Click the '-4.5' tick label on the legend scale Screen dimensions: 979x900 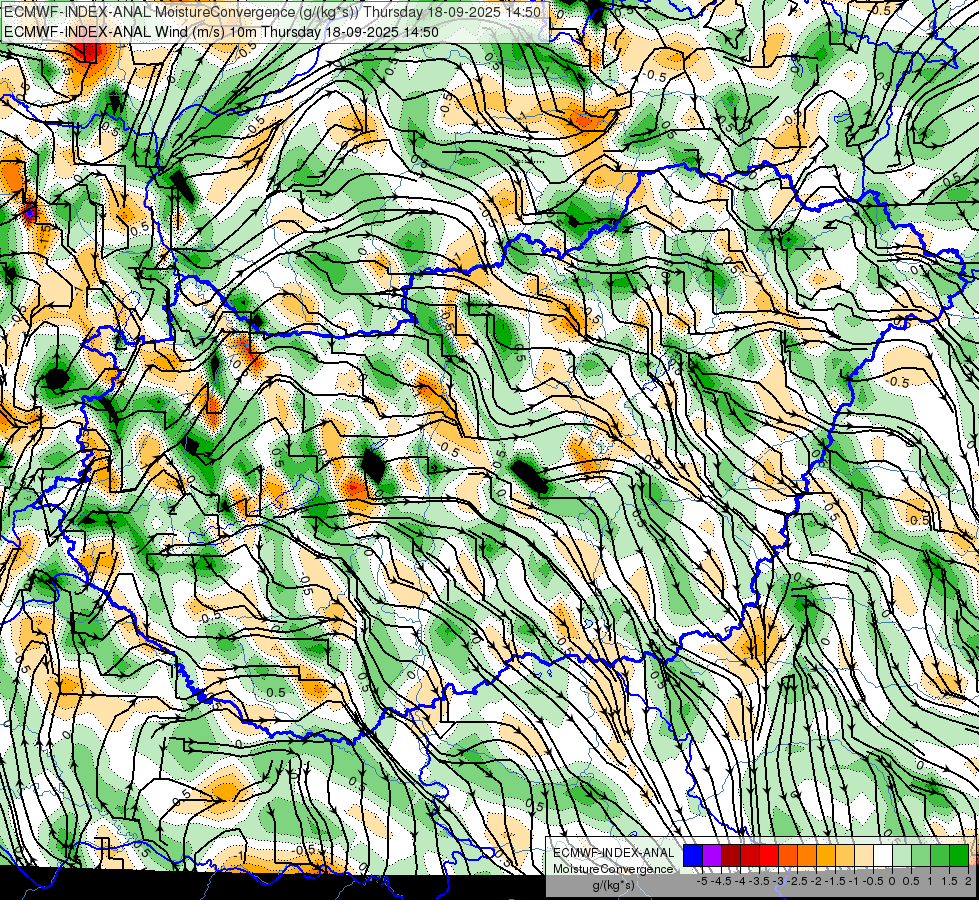(x=722, y=881)
